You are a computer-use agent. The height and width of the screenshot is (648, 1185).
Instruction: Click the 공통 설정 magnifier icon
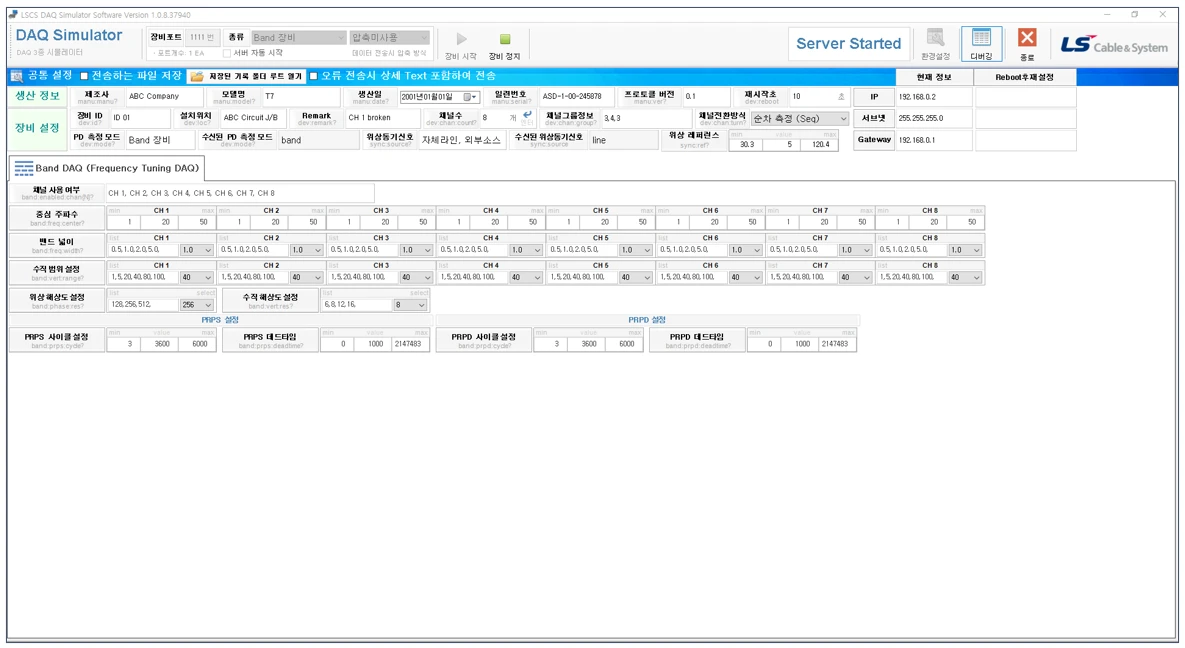tap(17, 76)
